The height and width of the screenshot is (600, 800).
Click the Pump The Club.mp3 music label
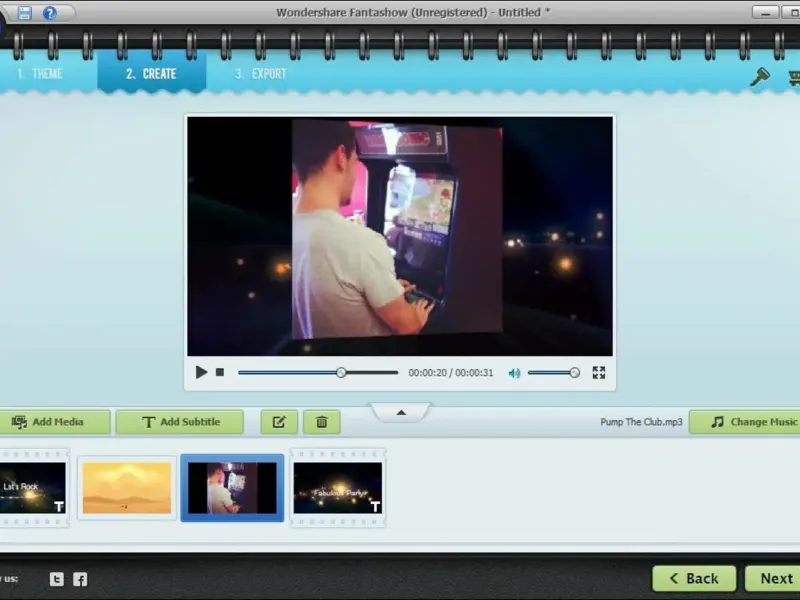(641, 422)
